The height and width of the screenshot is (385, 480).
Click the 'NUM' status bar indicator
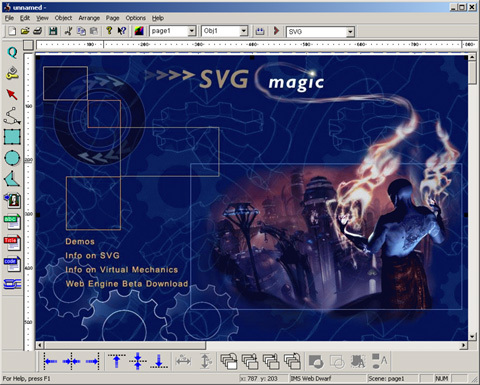point(442,379)
